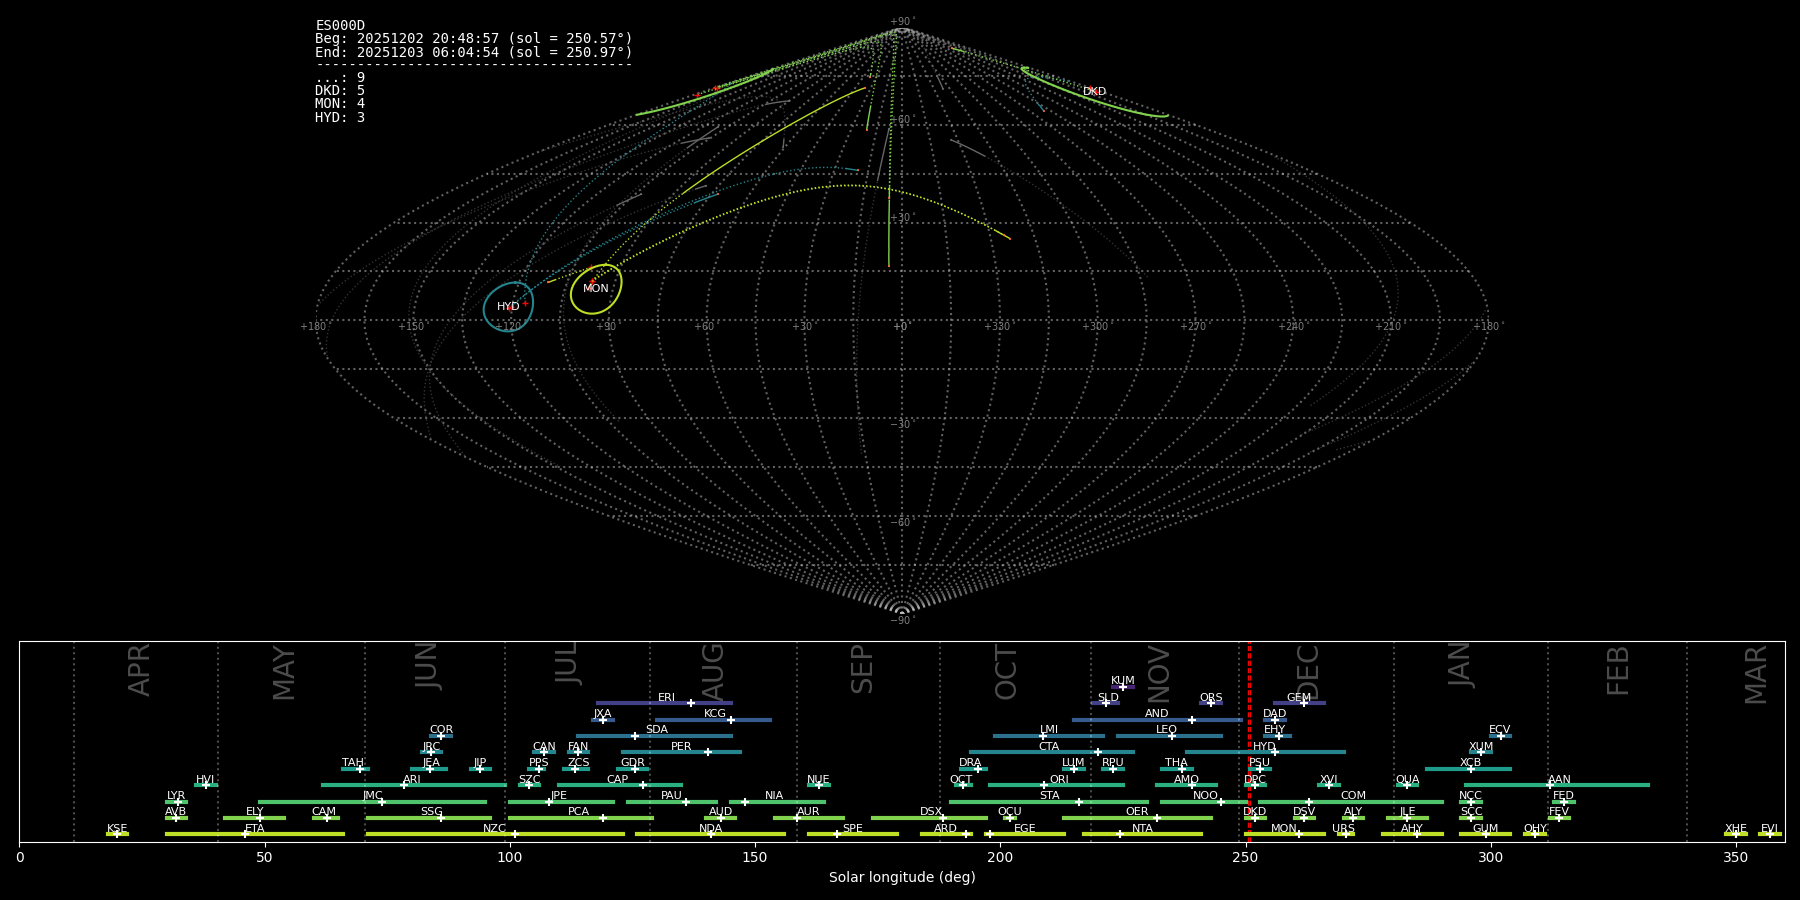Click the ORI shower peak plus marker
1800x900 pixels.
pos(1044,785)
